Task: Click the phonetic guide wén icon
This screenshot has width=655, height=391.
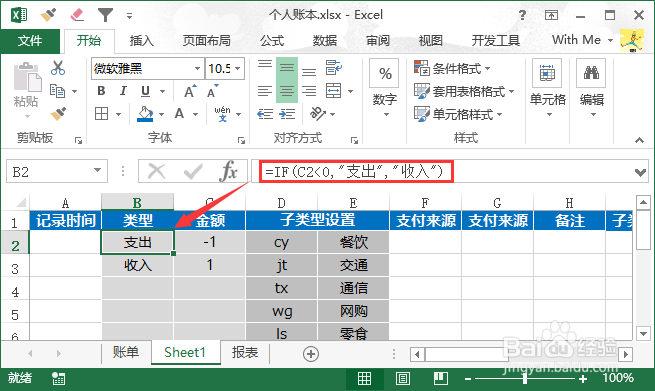Action: click(222, 114)
